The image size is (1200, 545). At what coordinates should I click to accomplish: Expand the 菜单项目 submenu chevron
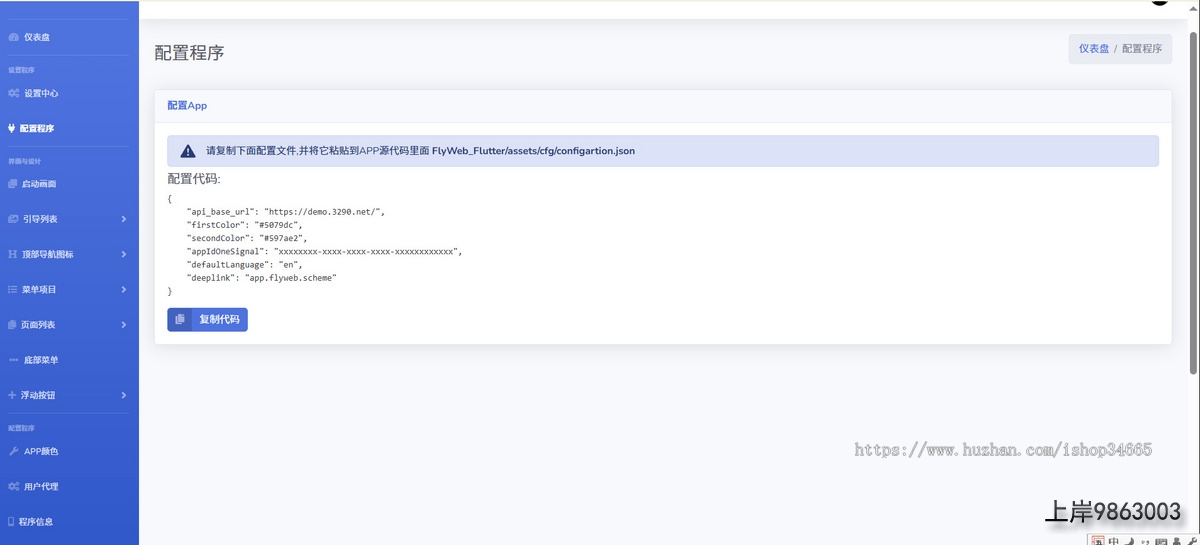tap(123, 289)
